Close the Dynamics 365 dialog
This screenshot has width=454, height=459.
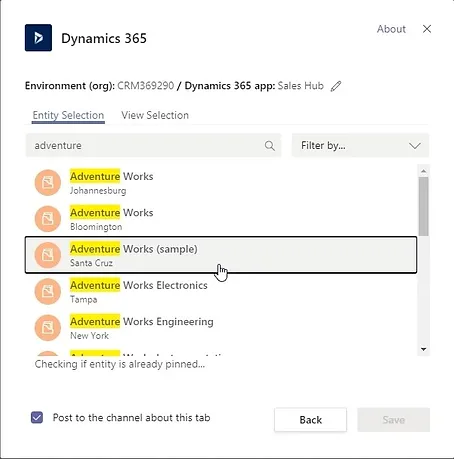click(427, 29)
